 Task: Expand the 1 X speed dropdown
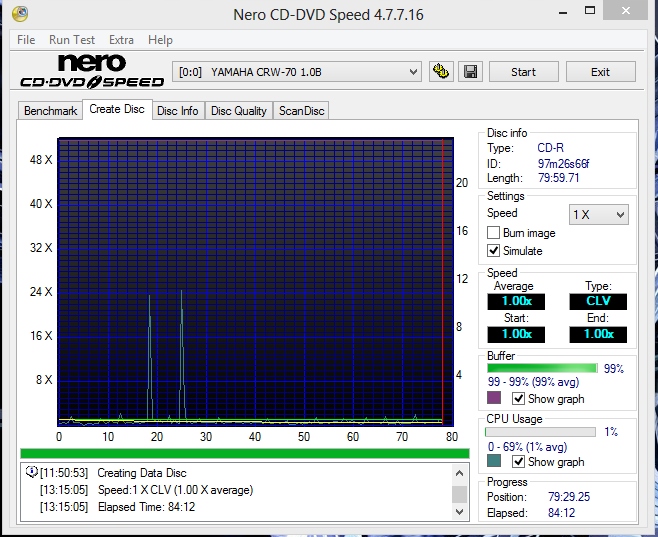tap(598, 215)
